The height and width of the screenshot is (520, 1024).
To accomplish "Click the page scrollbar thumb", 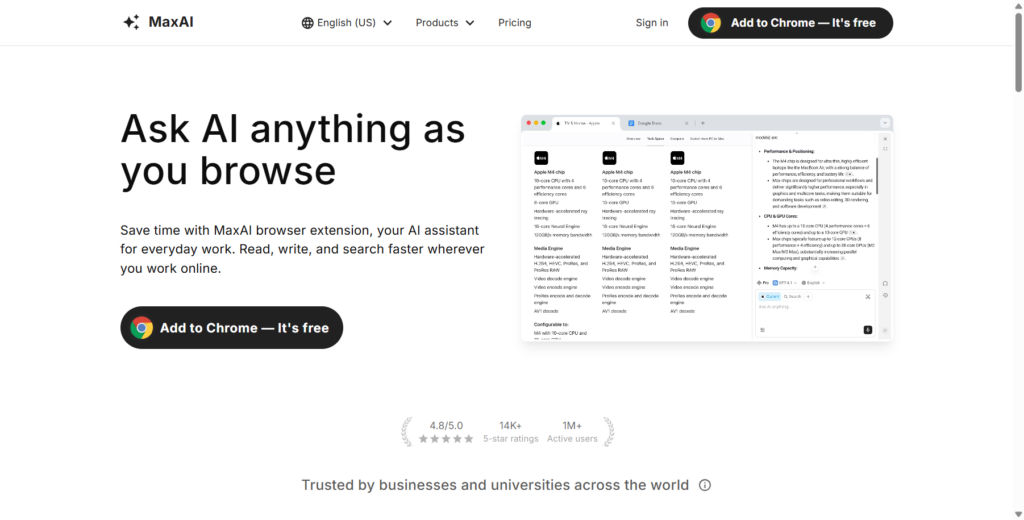I will 1018,52.
